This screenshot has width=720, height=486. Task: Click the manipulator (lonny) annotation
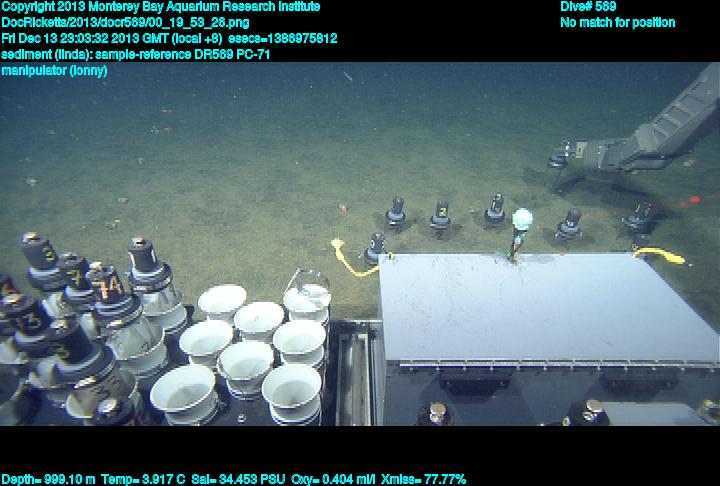pyautogui.click(x=54, y=70)
